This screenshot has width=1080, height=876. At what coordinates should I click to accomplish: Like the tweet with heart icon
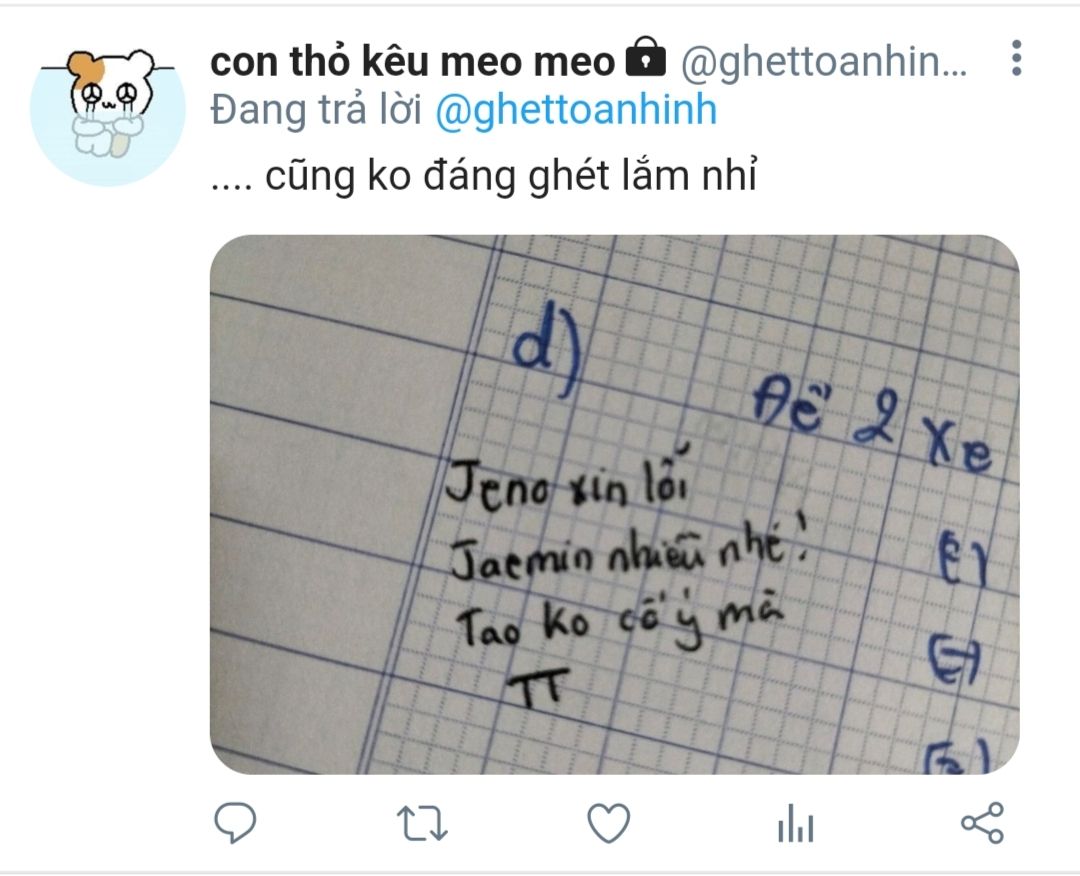click(608, 823)
